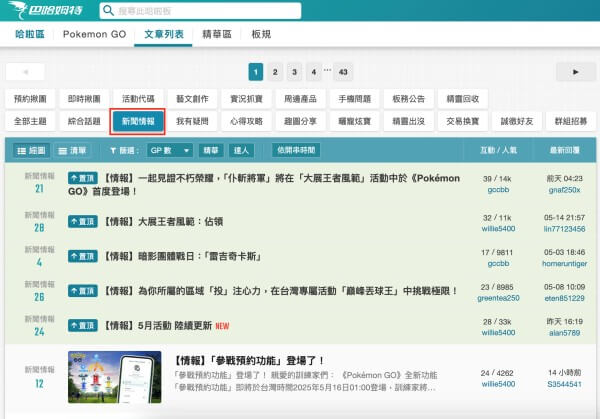Filter by 板務公告 category

(x=409, y=99)
